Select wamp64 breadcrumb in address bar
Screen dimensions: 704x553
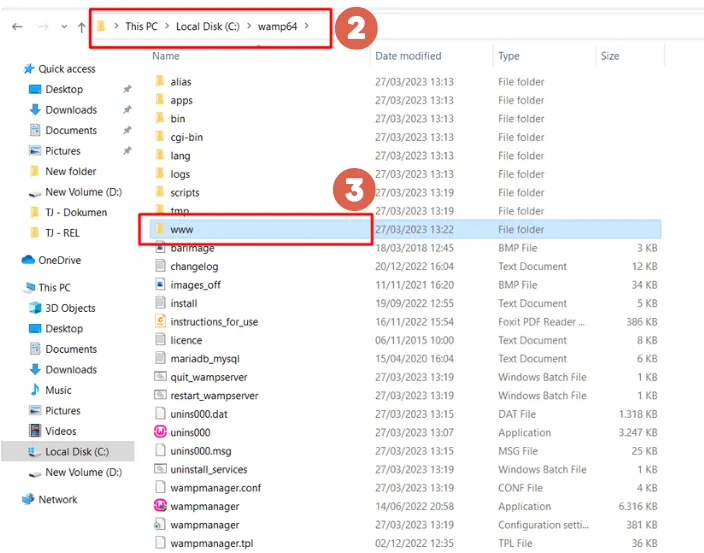click(277, 26)
